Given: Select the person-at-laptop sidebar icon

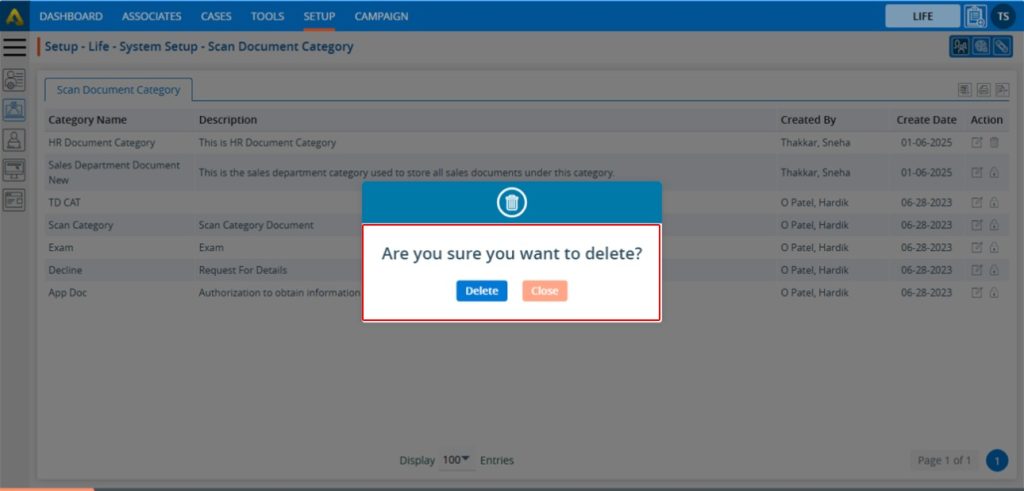Looking at the screenshot, I should coord(15,139).
